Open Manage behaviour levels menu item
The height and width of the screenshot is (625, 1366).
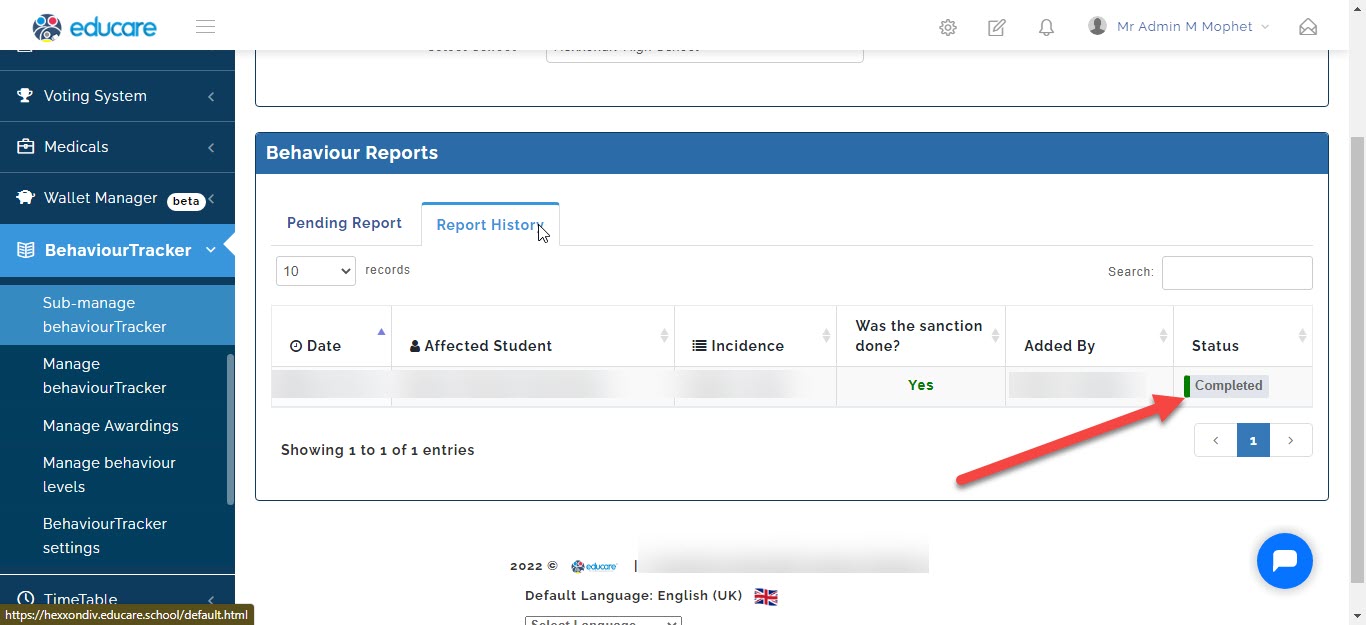point(117,475)
